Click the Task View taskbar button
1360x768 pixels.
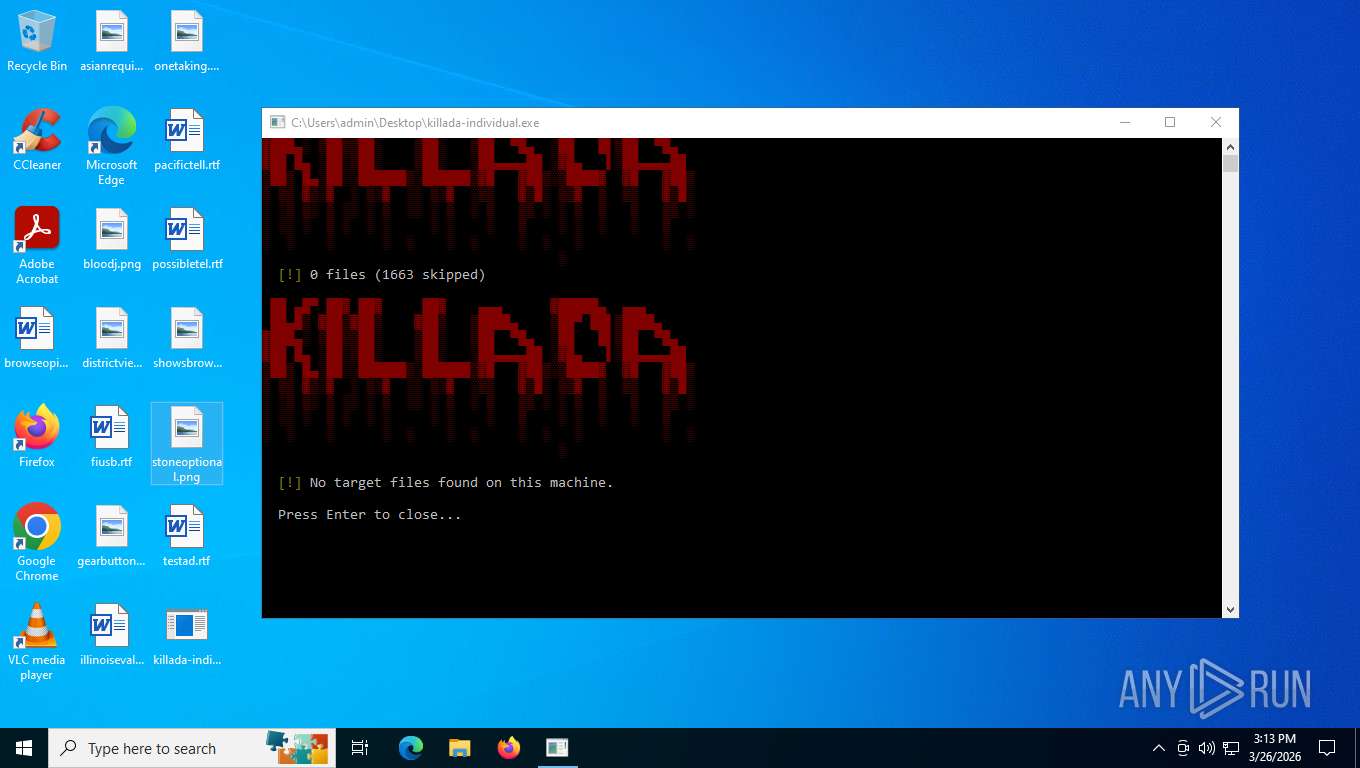pos(360,748)
